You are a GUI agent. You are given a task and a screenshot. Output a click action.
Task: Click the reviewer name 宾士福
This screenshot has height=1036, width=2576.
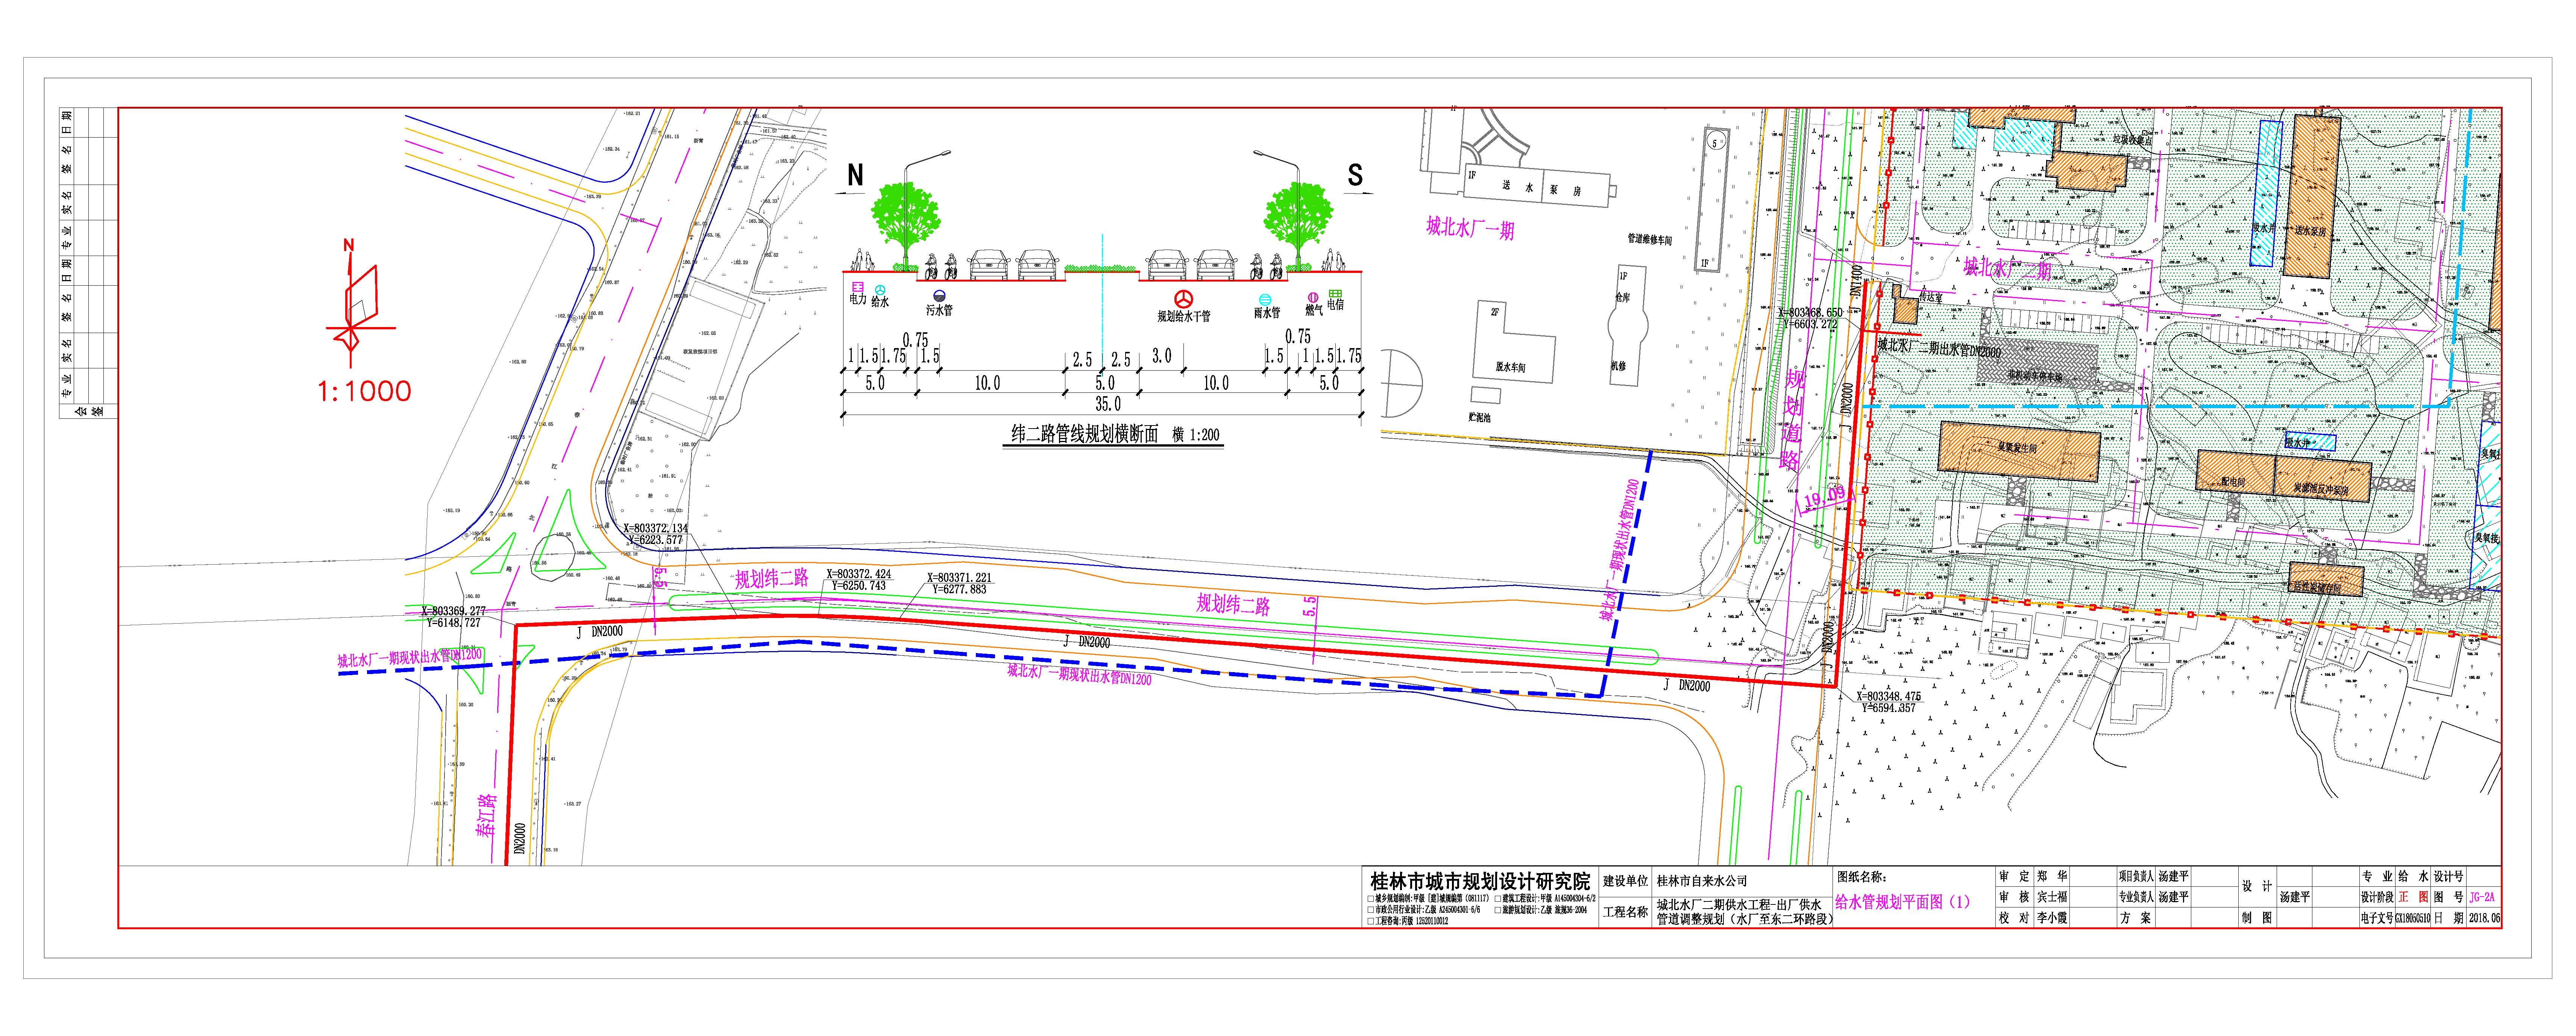tap(2053, 897)
